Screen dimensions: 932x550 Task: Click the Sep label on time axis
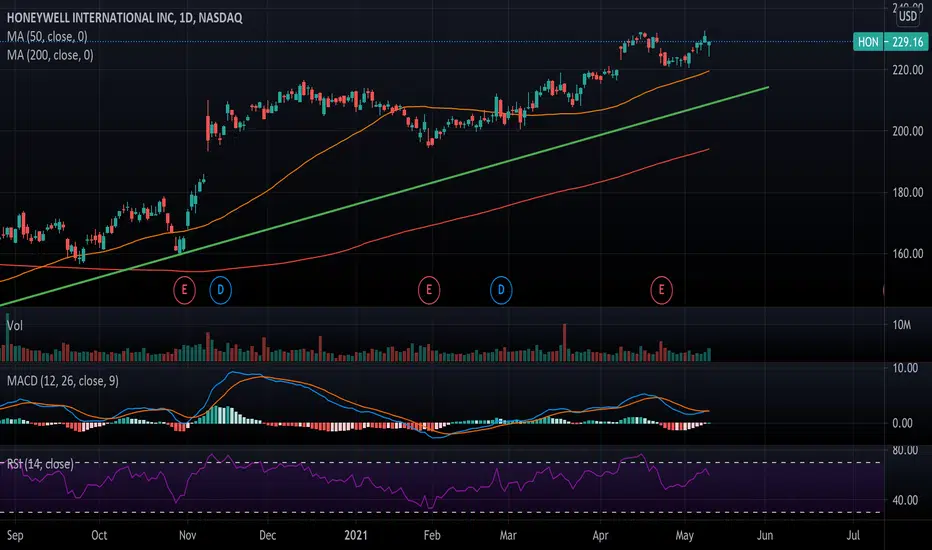pyautogui.click(x=15, y=535)
